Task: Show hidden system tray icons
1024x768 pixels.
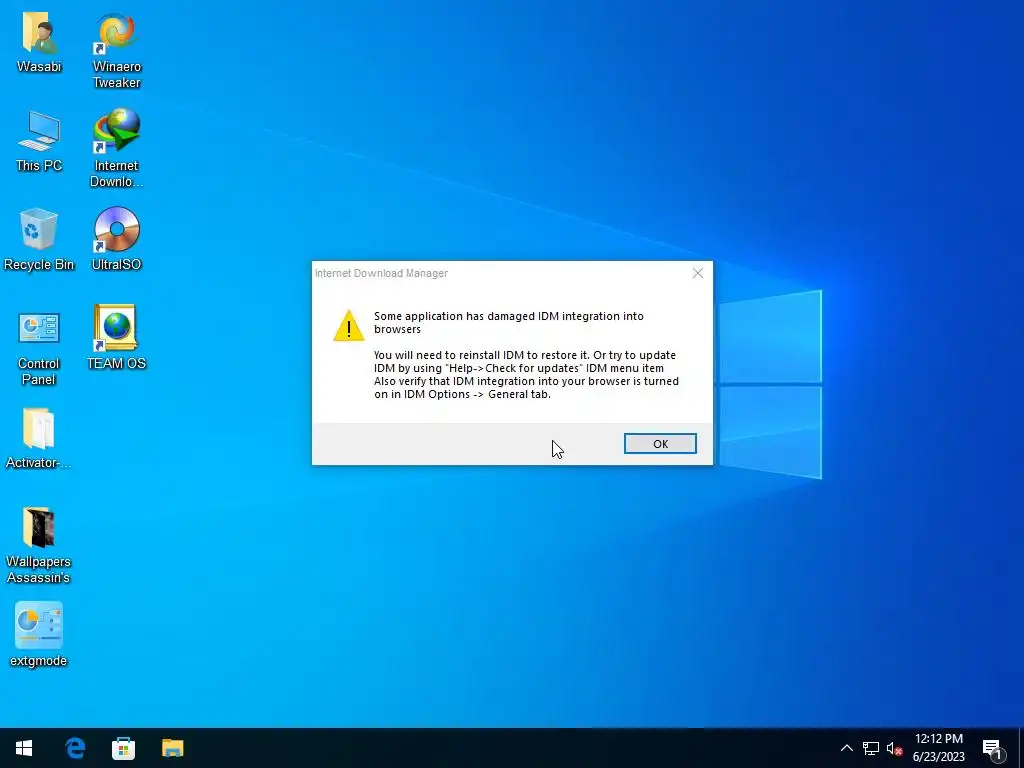Action: 846,748
